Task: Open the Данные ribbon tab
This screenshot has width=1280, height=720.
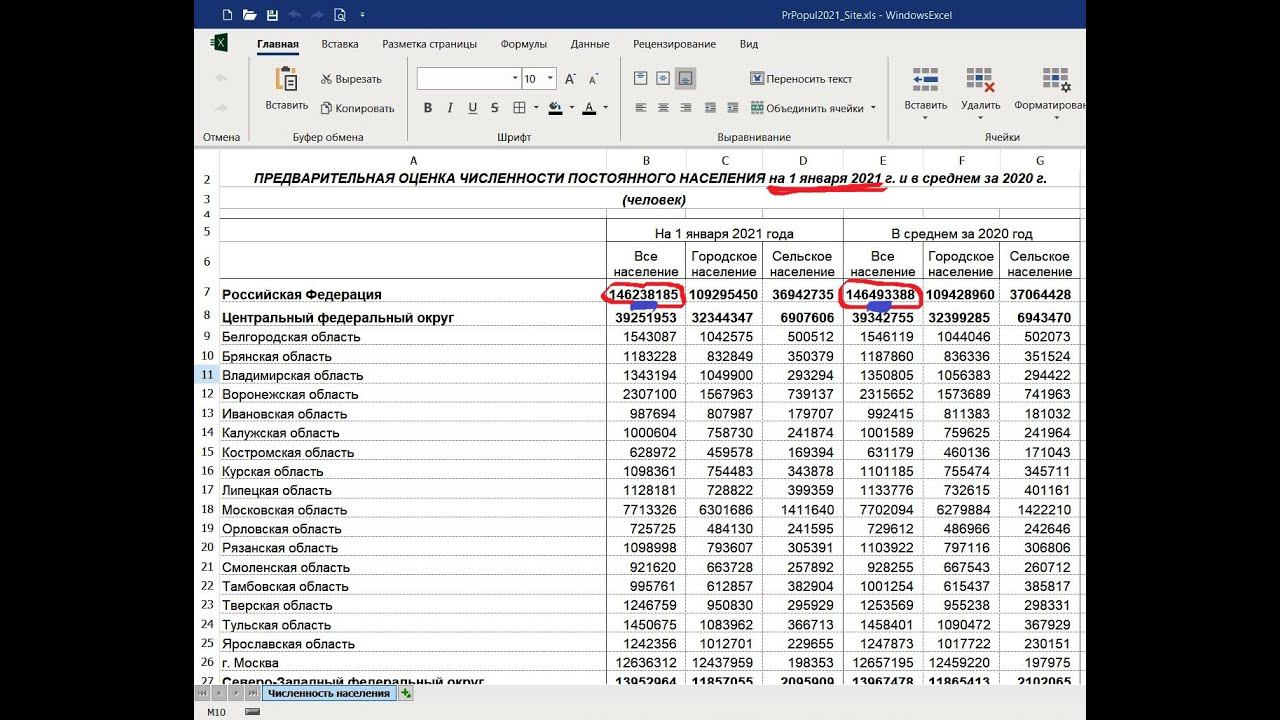Action: 590,44
